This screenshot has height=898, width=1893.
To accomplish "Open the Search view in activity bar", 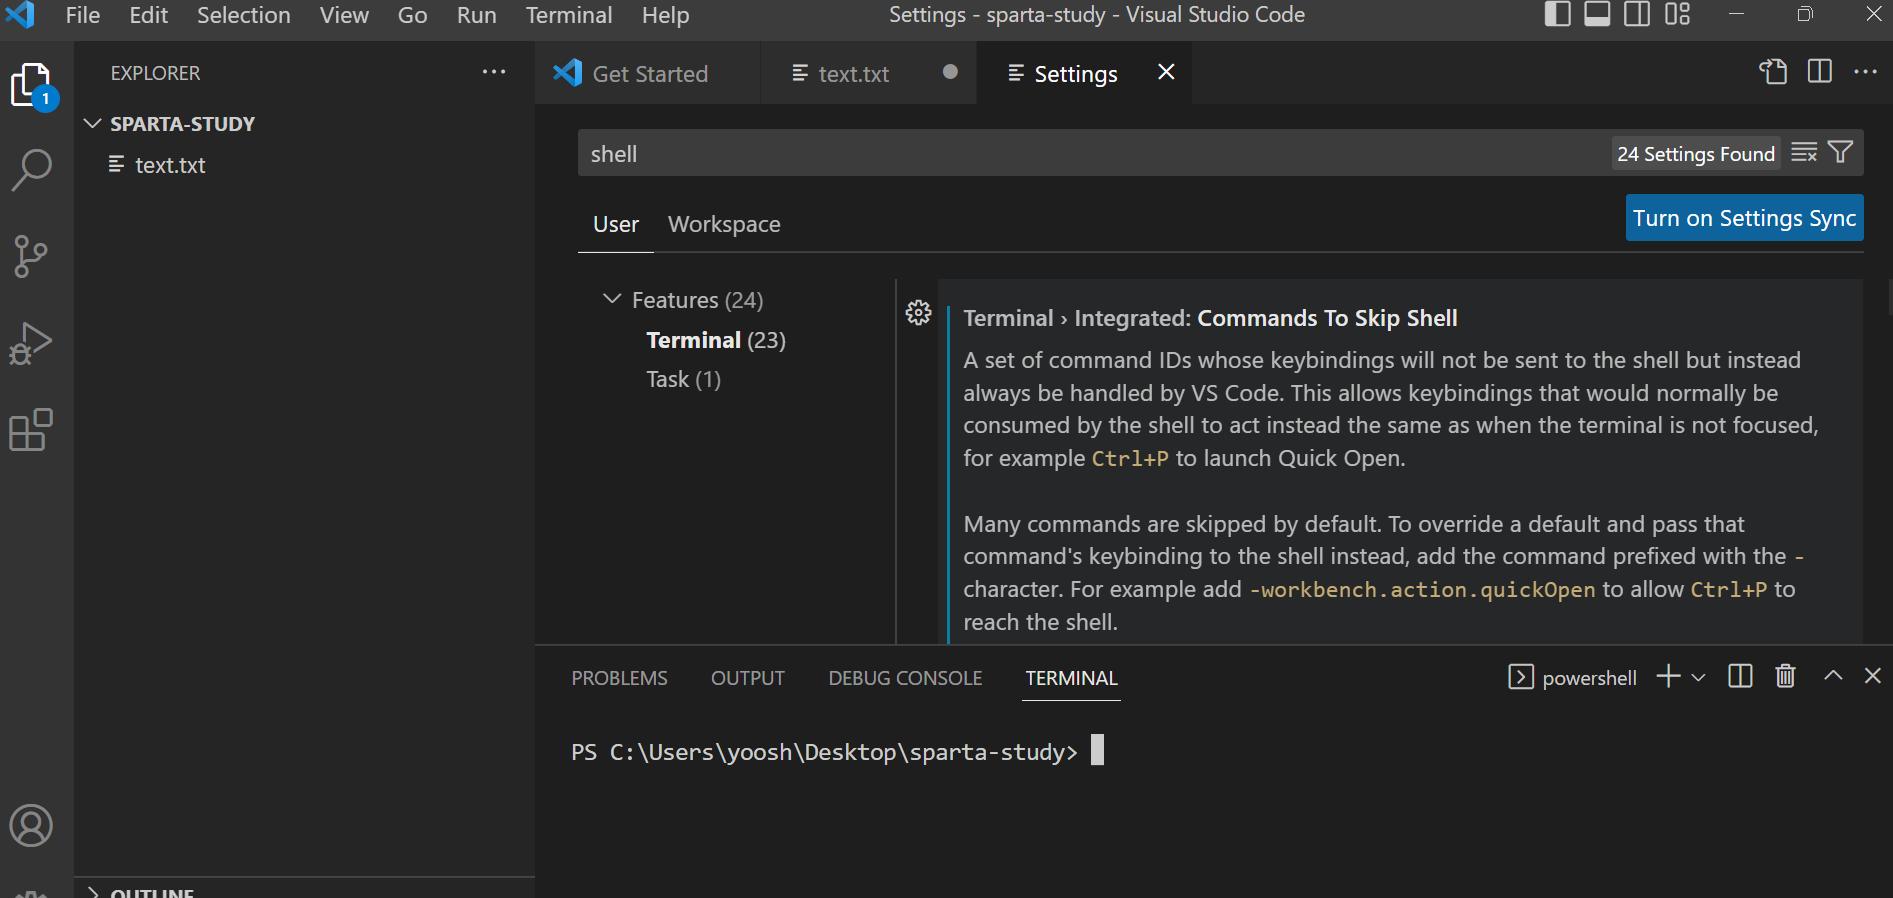I will click(32, 170).
